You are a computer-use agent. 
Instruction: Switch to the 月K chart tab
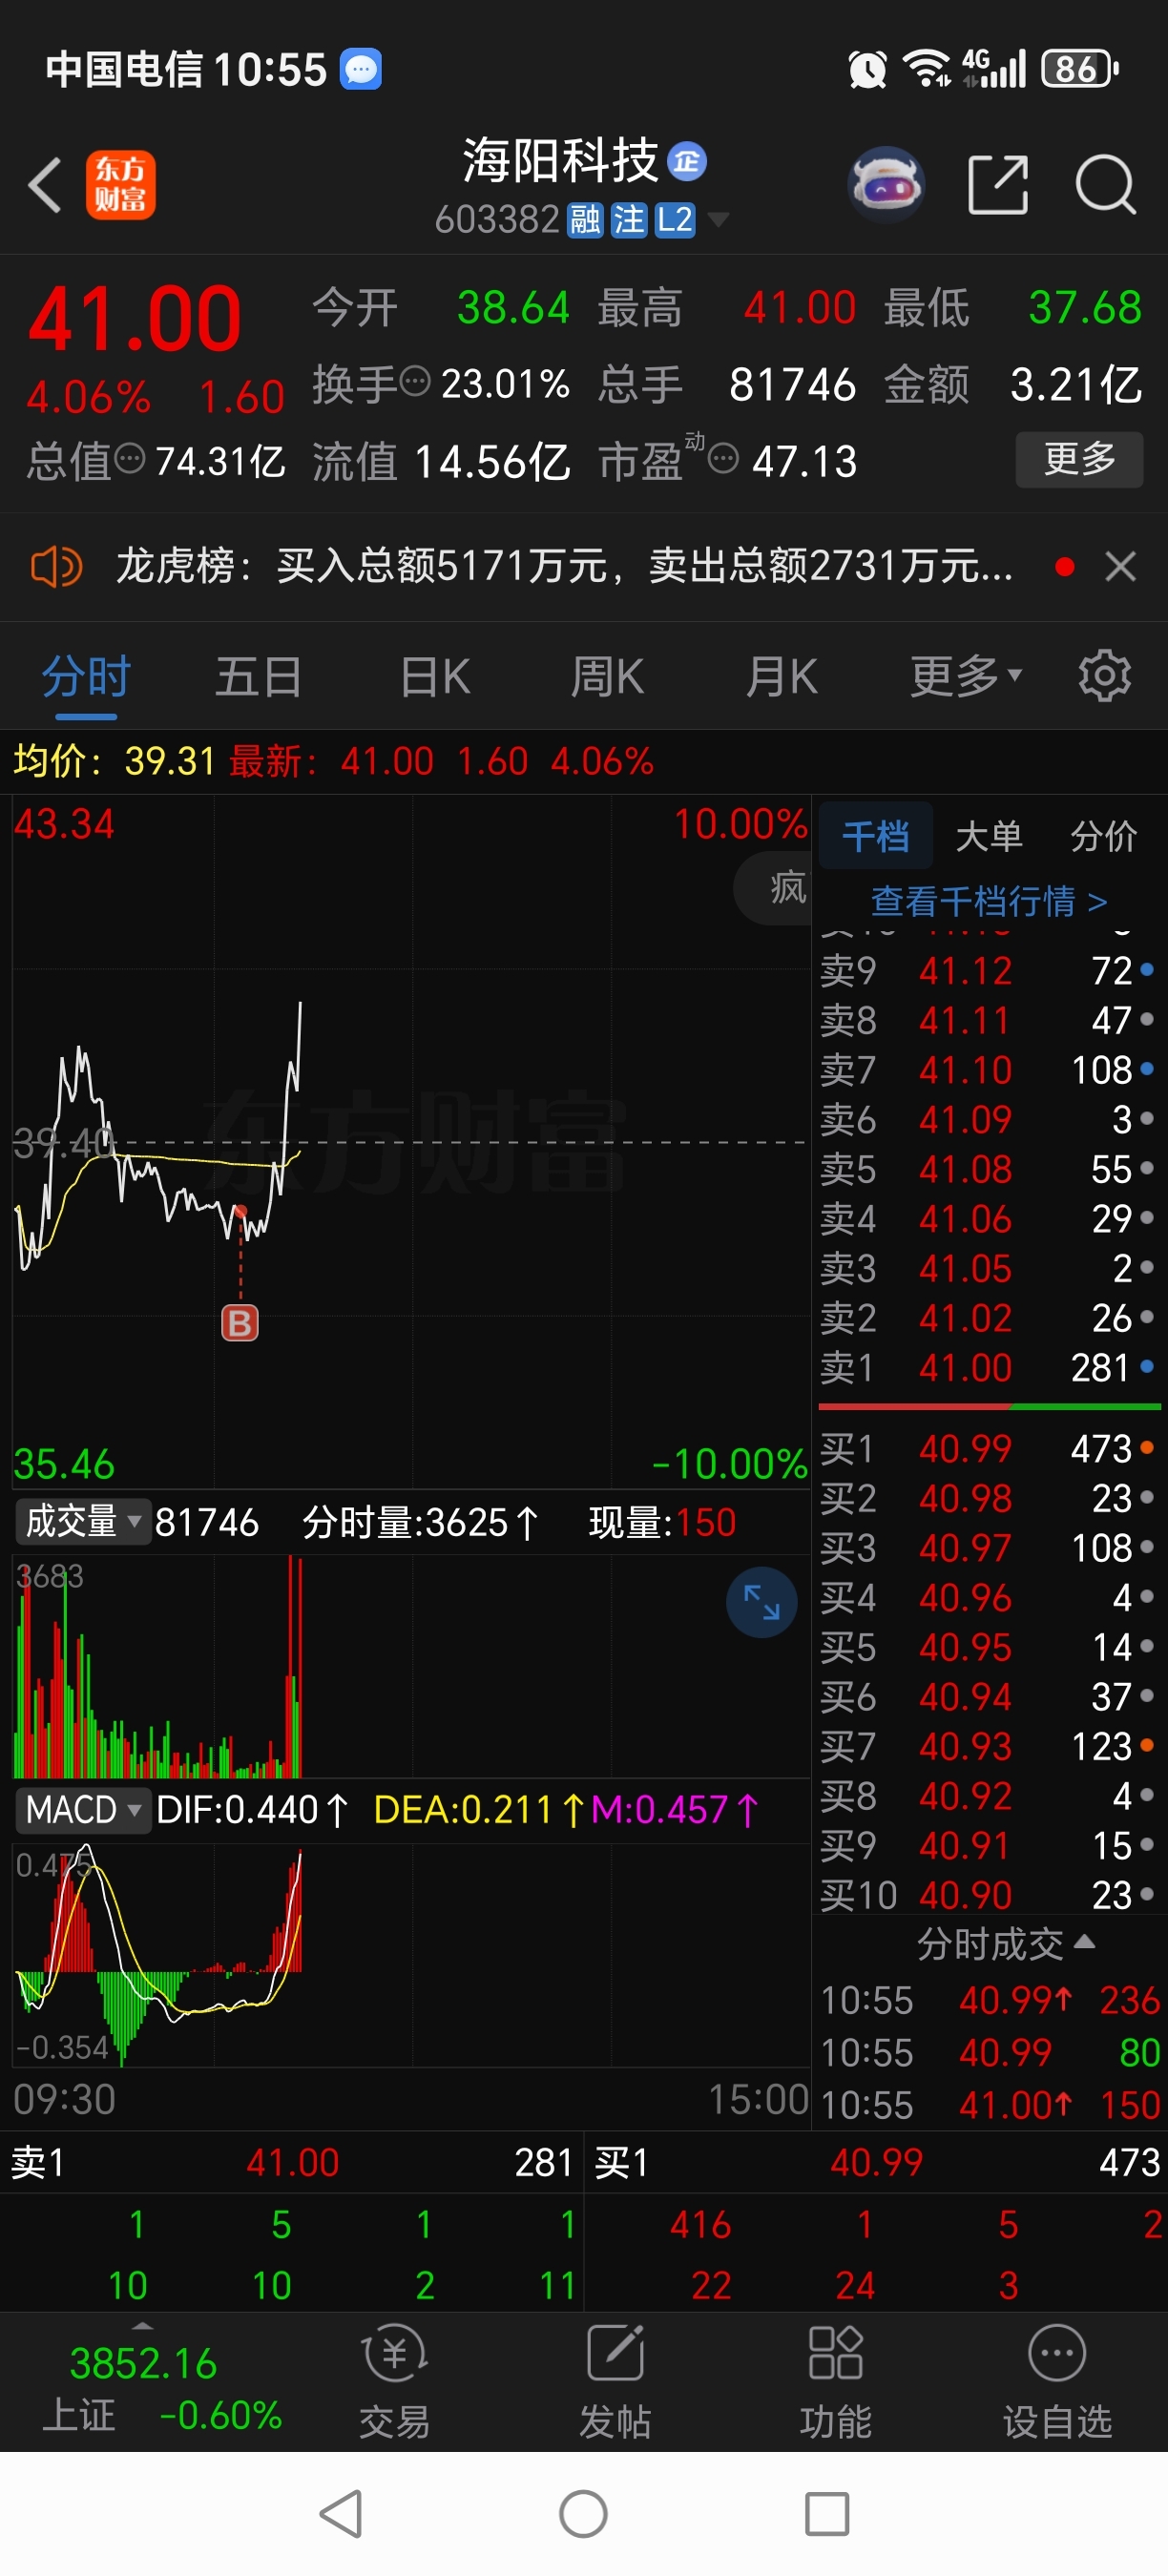click(x=781, y=677)
